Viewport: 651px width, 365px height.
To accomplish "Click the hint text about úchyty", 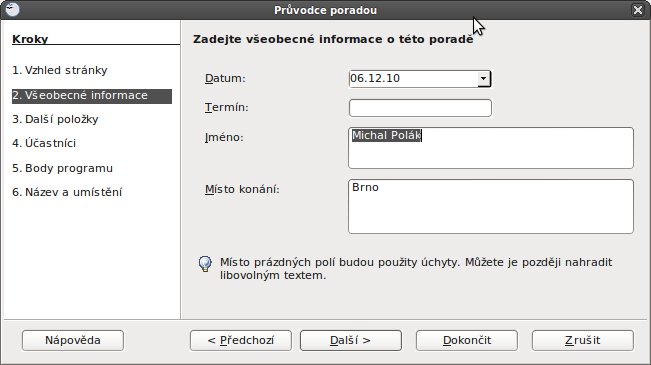I will pyautogui.click(x=416, y=269).
